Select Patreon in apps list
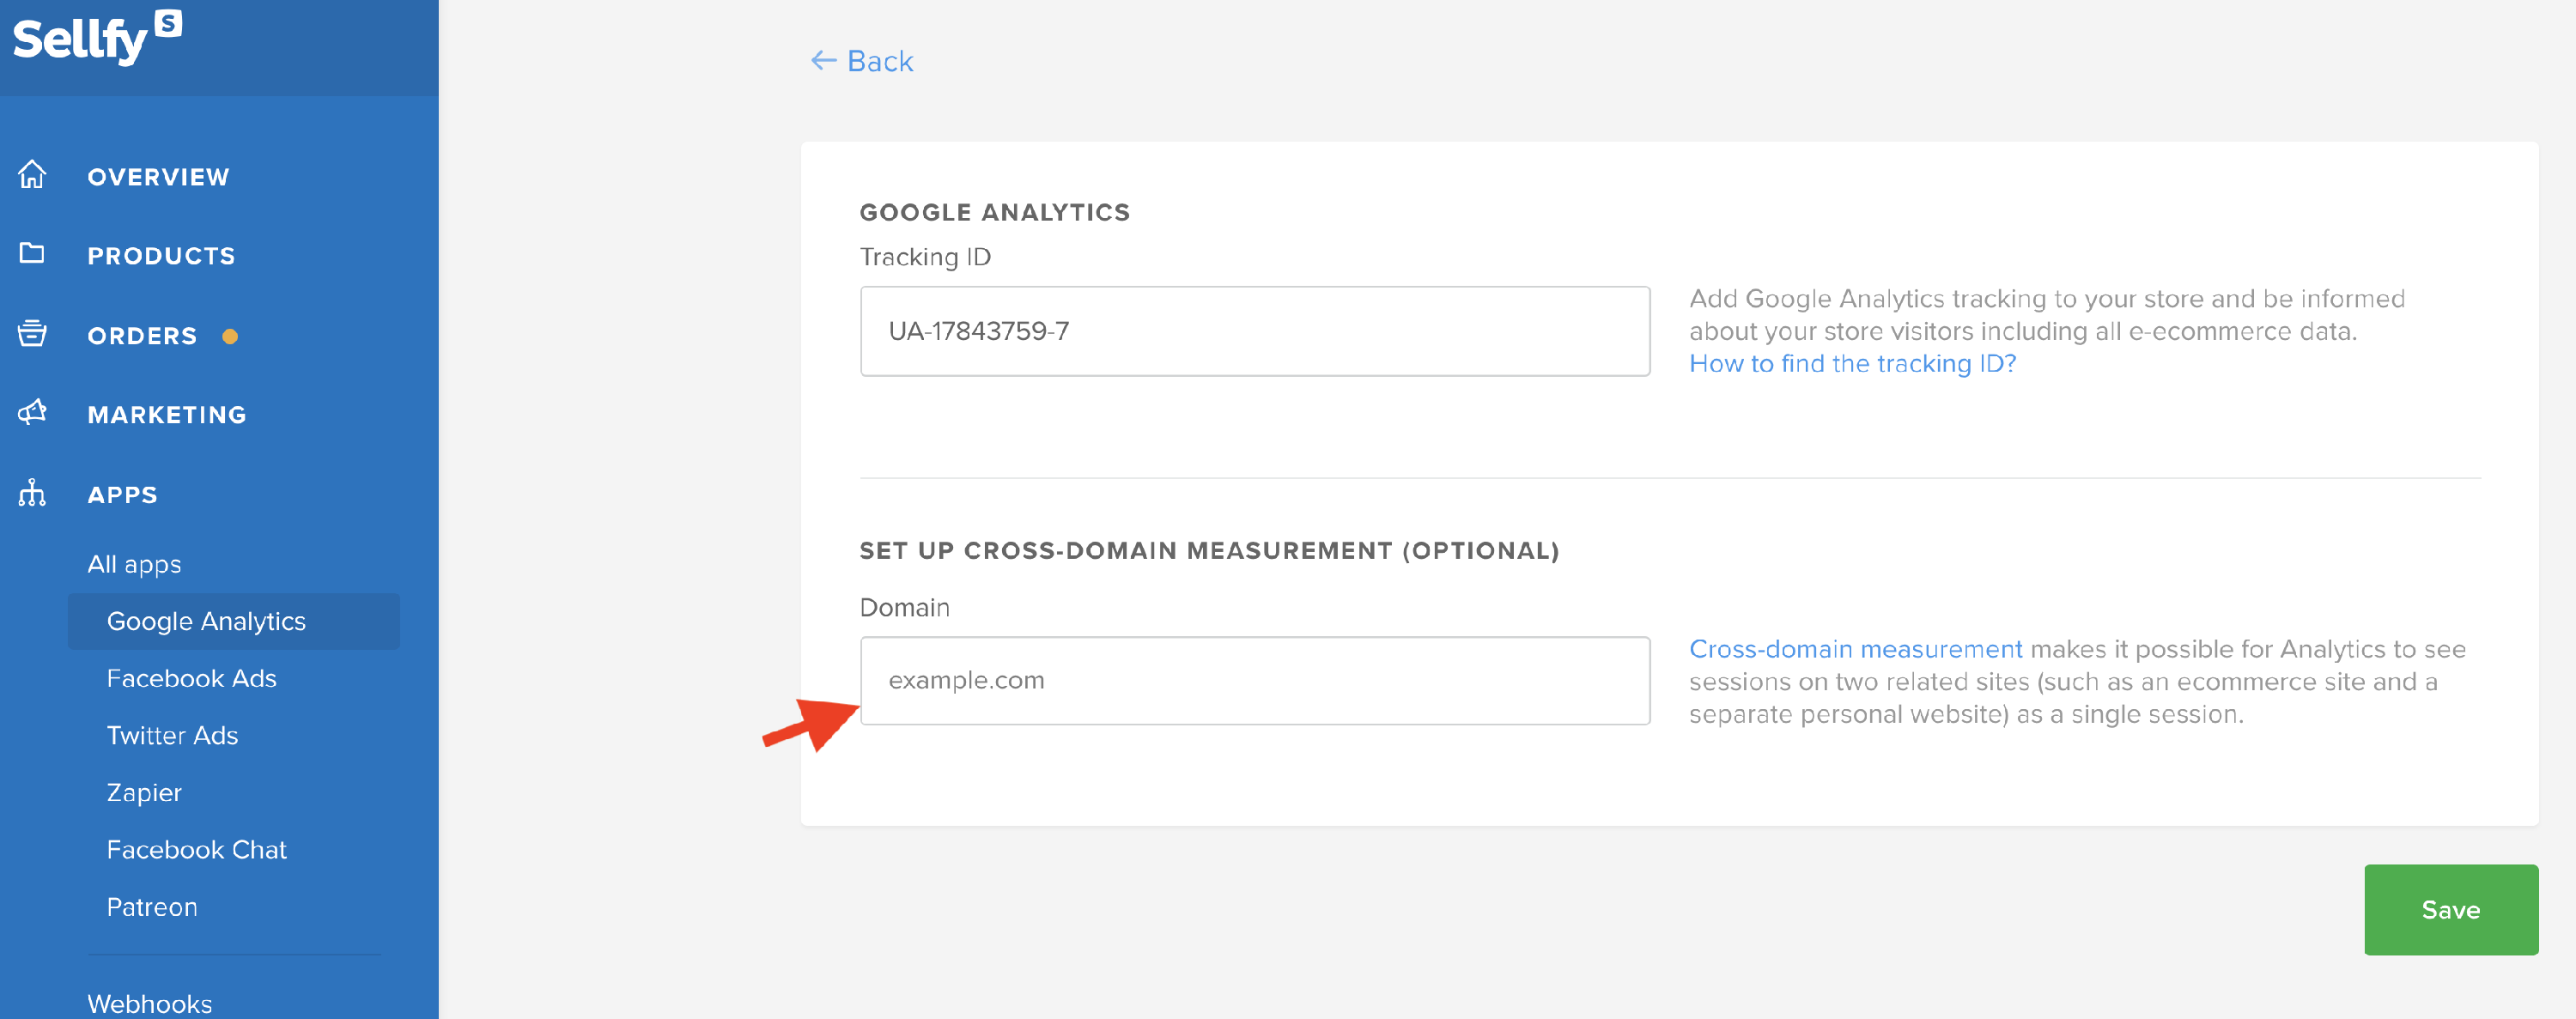Image resolution: width=2576 pixels, height=1019 pixels. (x=152, y=907)
